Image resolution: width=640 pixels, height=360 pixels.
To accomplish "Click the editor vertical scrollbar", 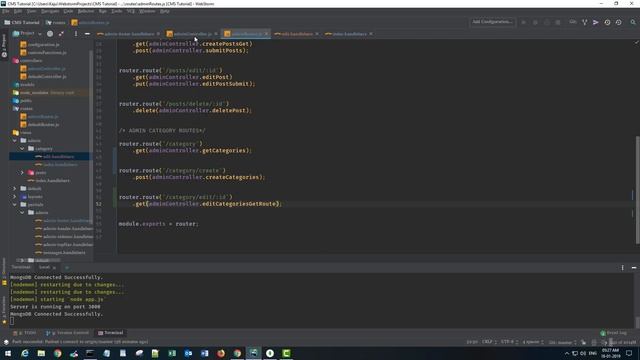I will pos(637,190).
